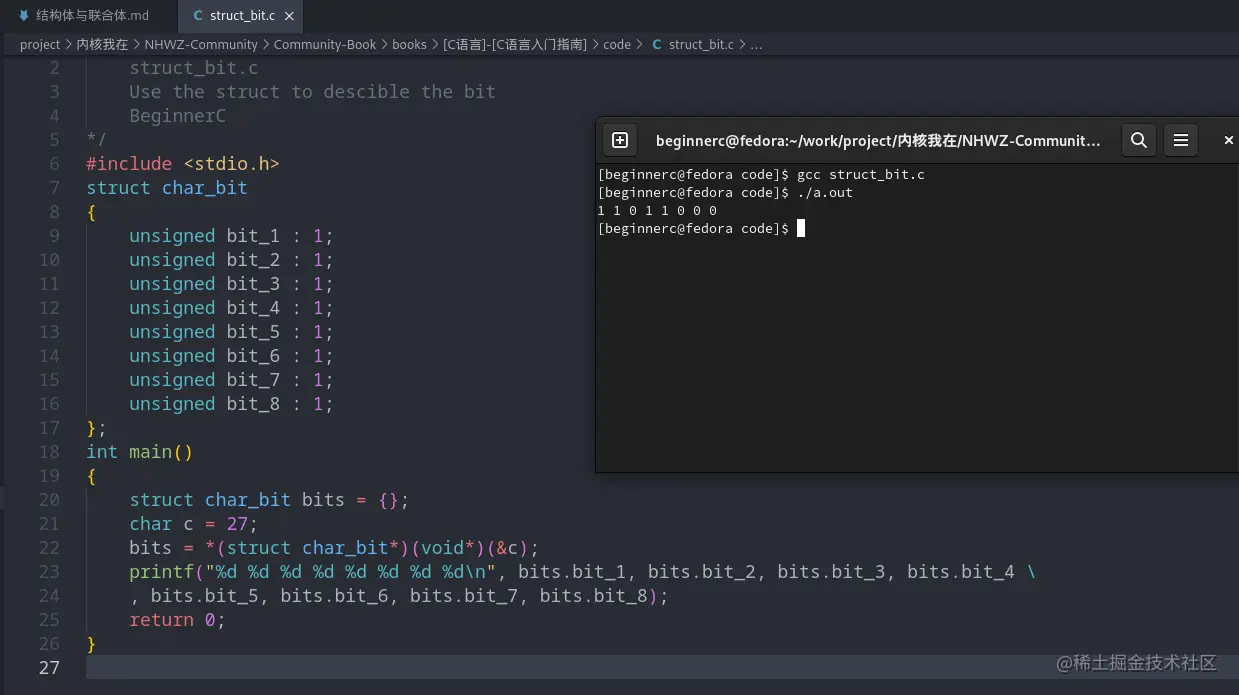This screenshot has height=695, width=1239.
Task: Click the breadcrumb ellipsis after struct_bit.c
Action: 757,45
